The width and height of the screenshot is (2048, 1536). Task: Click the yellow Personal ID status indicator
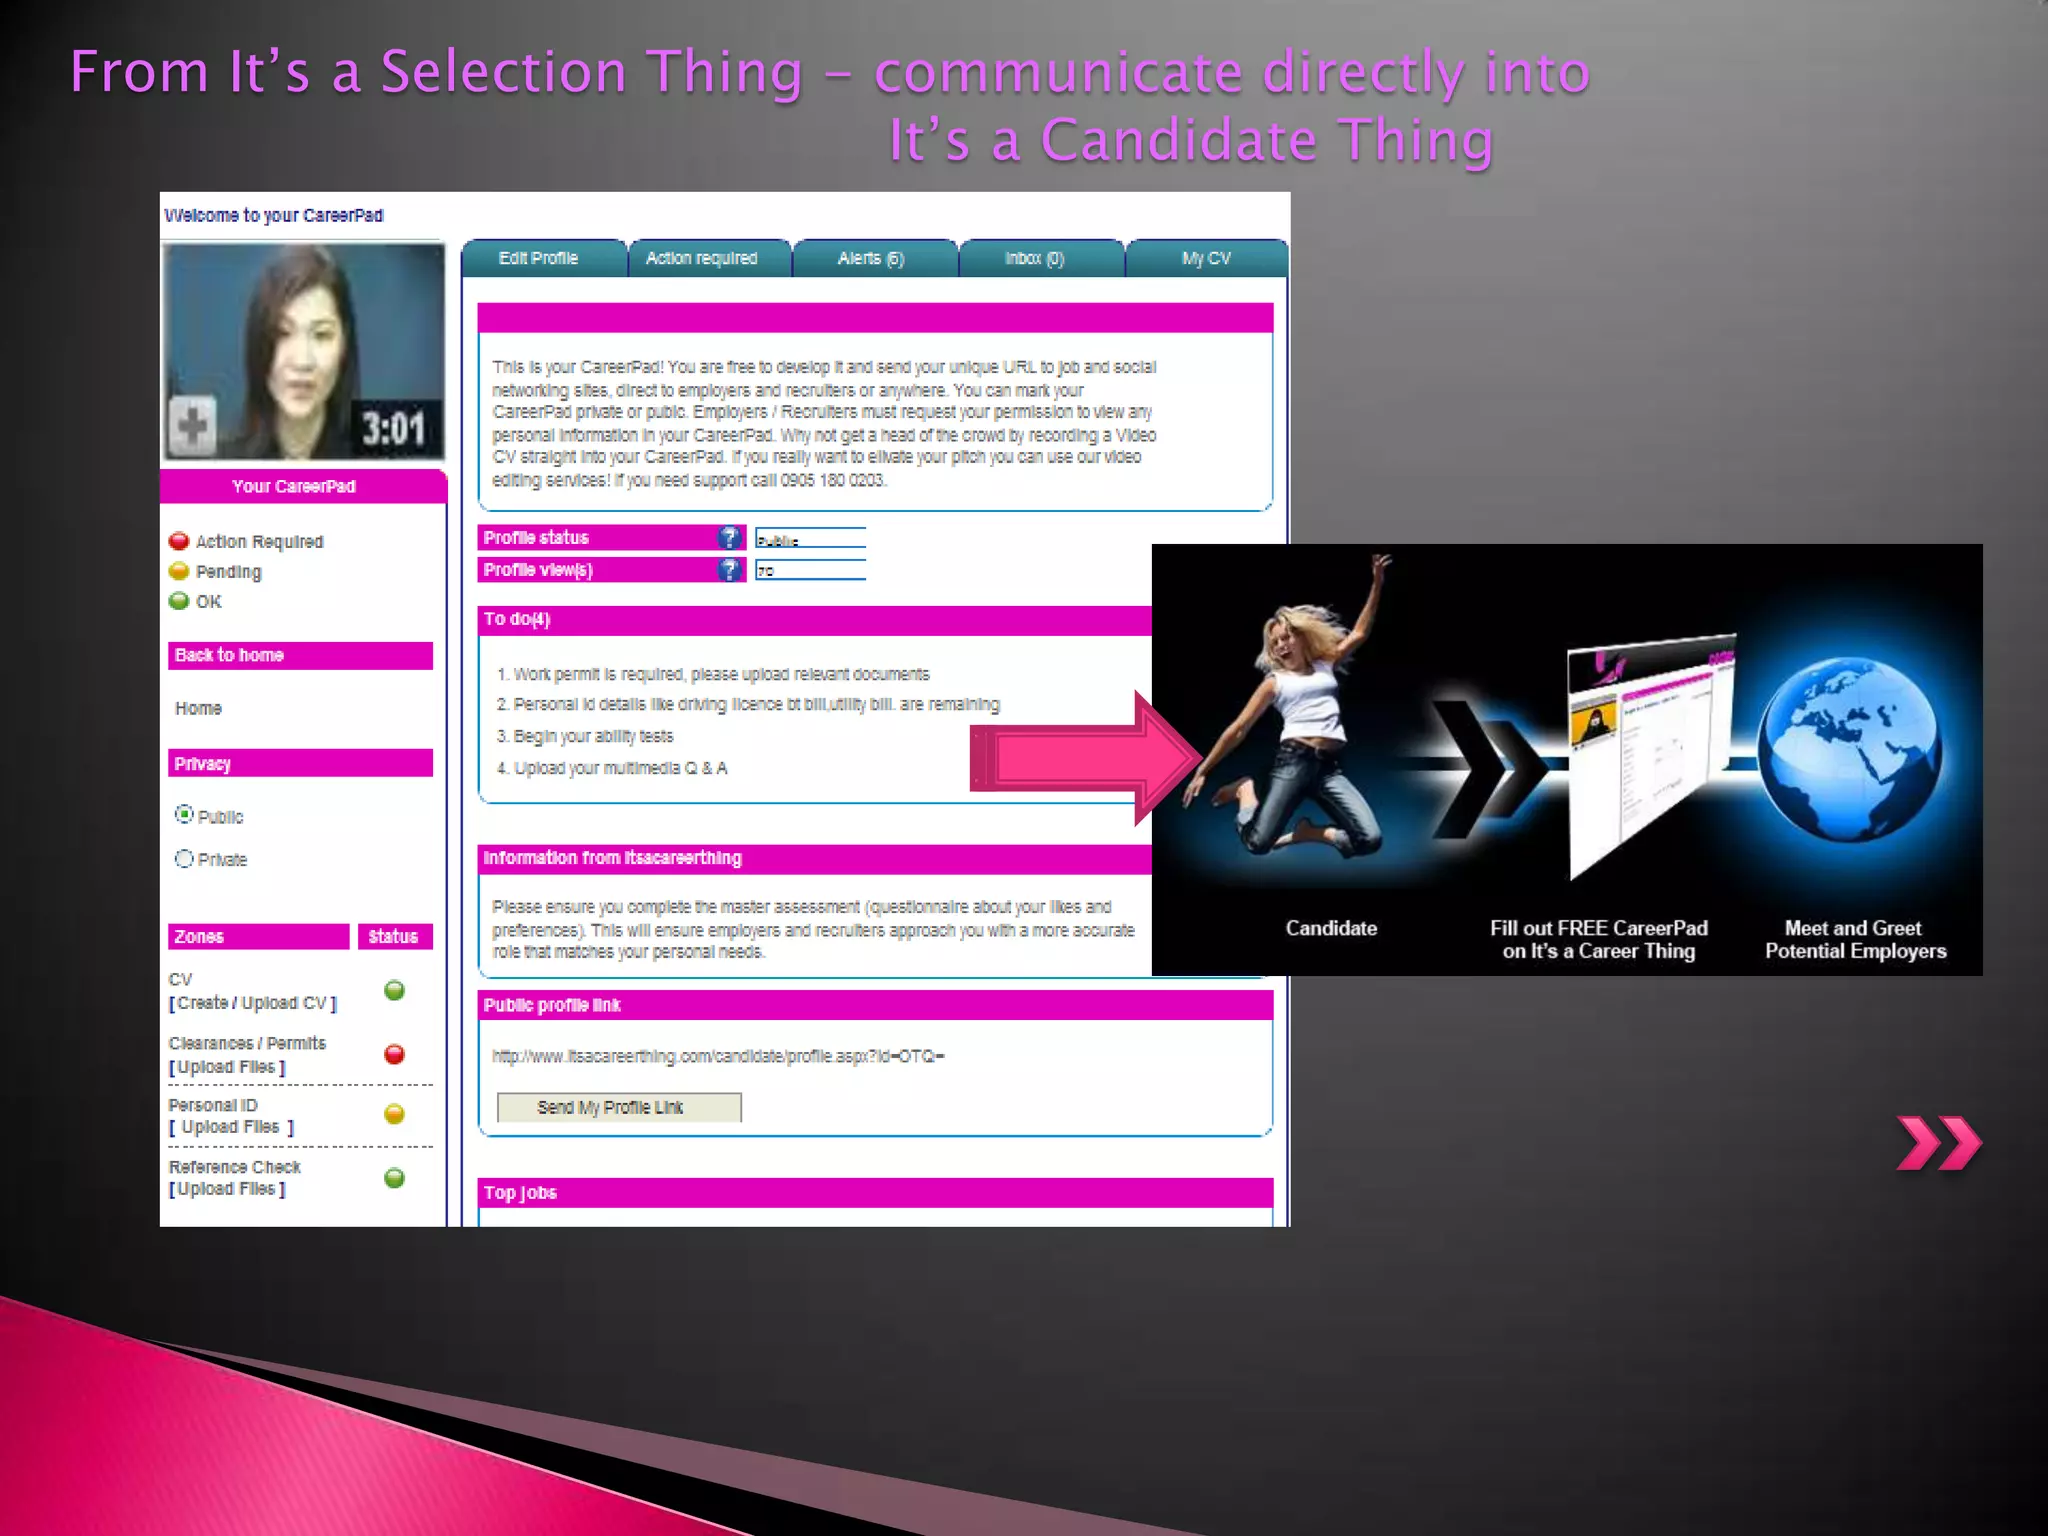point(395,1114)
